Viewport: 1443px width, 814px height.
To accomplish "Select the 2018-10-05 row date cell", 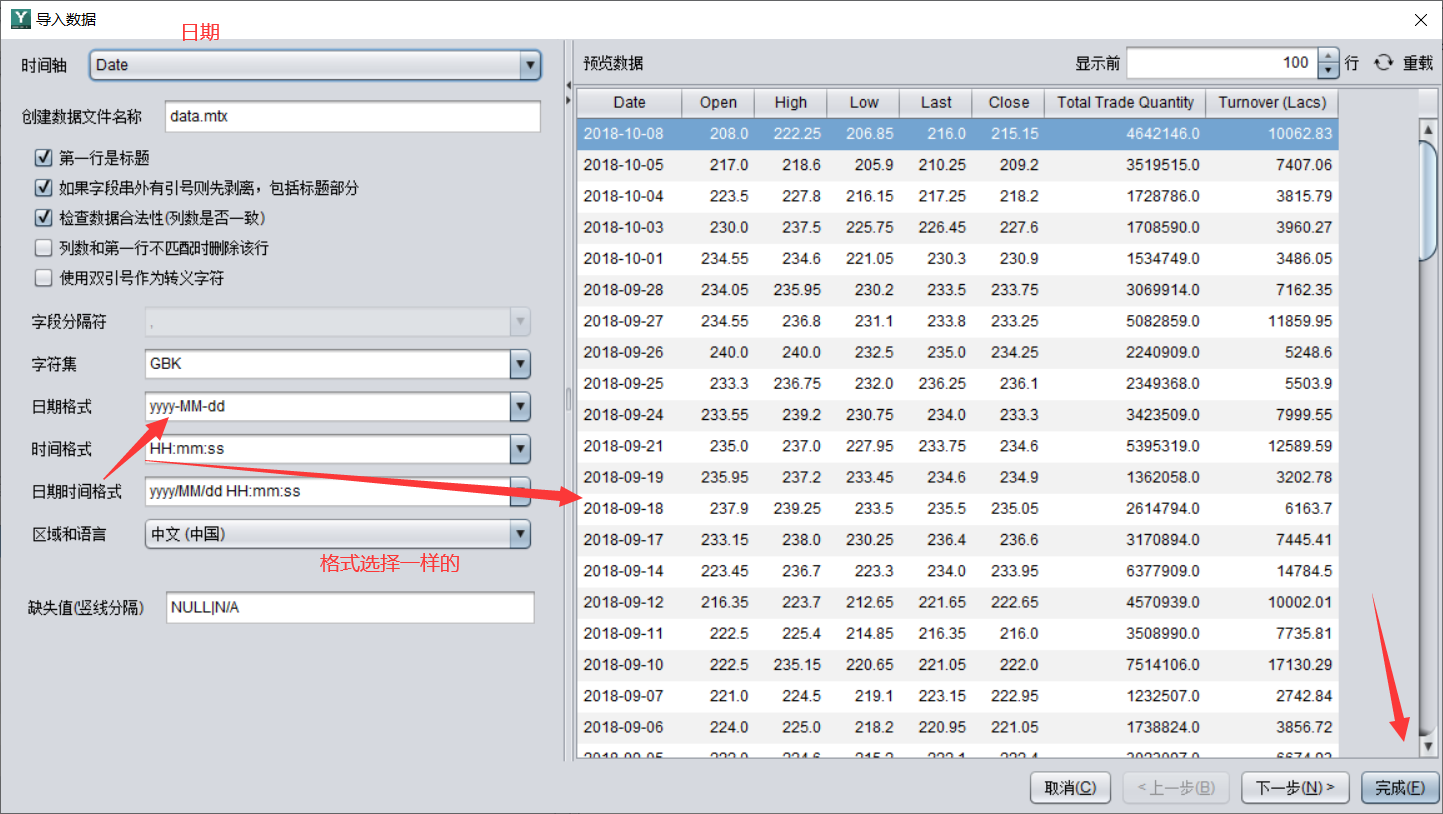I will click(x=629, y=164).
